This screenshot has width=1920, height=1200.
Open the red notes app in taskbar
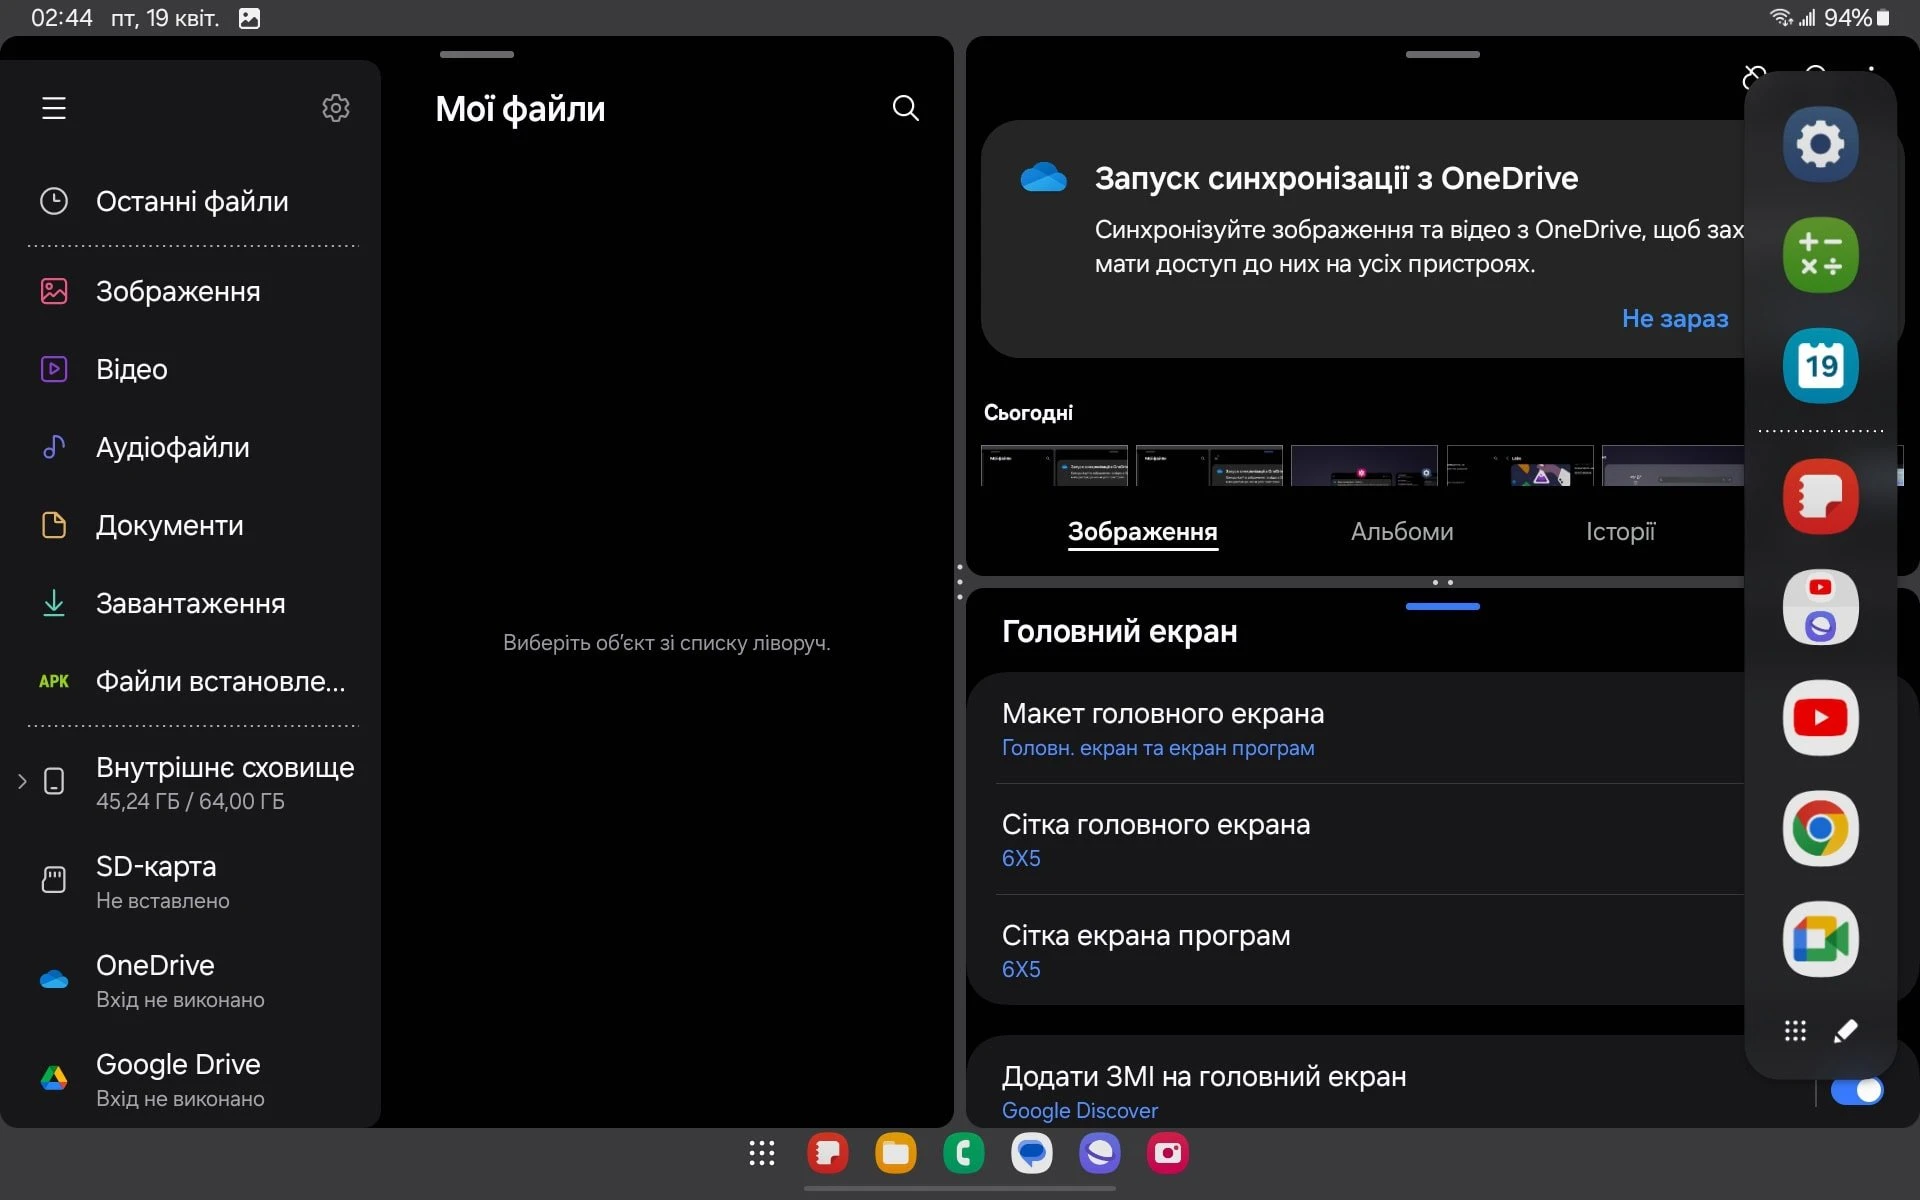[828, 1153]
